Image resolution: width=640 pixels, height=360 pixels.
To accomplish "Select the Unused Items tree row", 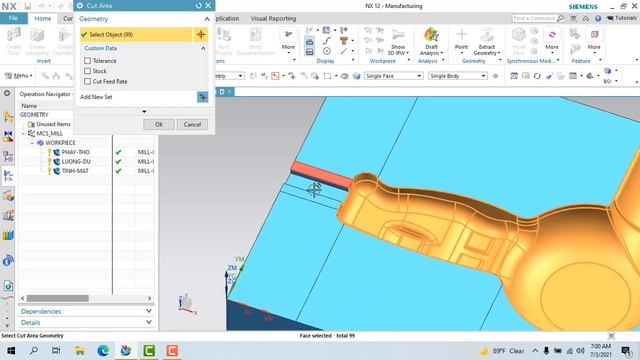I will pyautogui.click(x=53, y=124).
